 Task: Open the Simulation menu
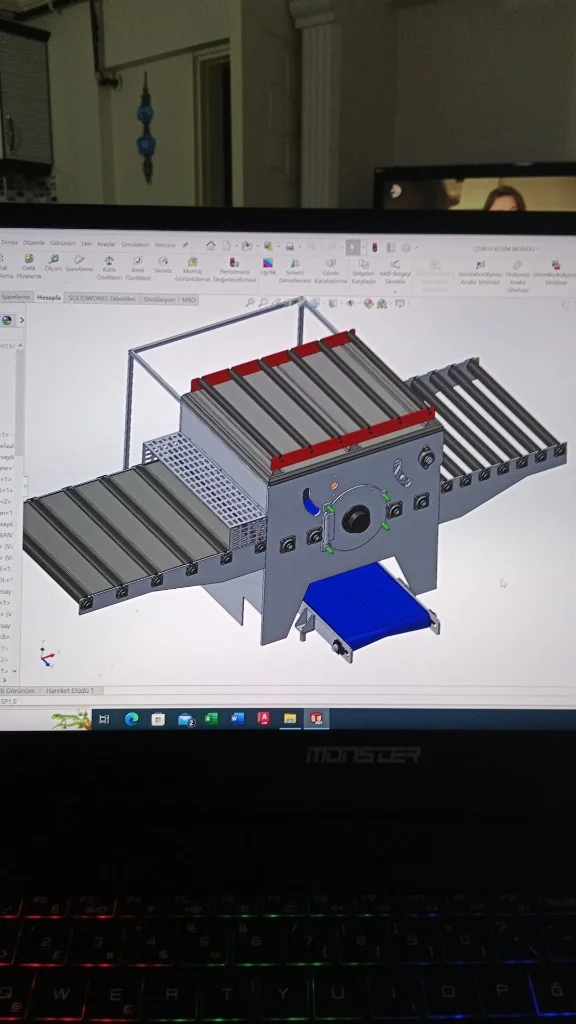coord(135,244)
